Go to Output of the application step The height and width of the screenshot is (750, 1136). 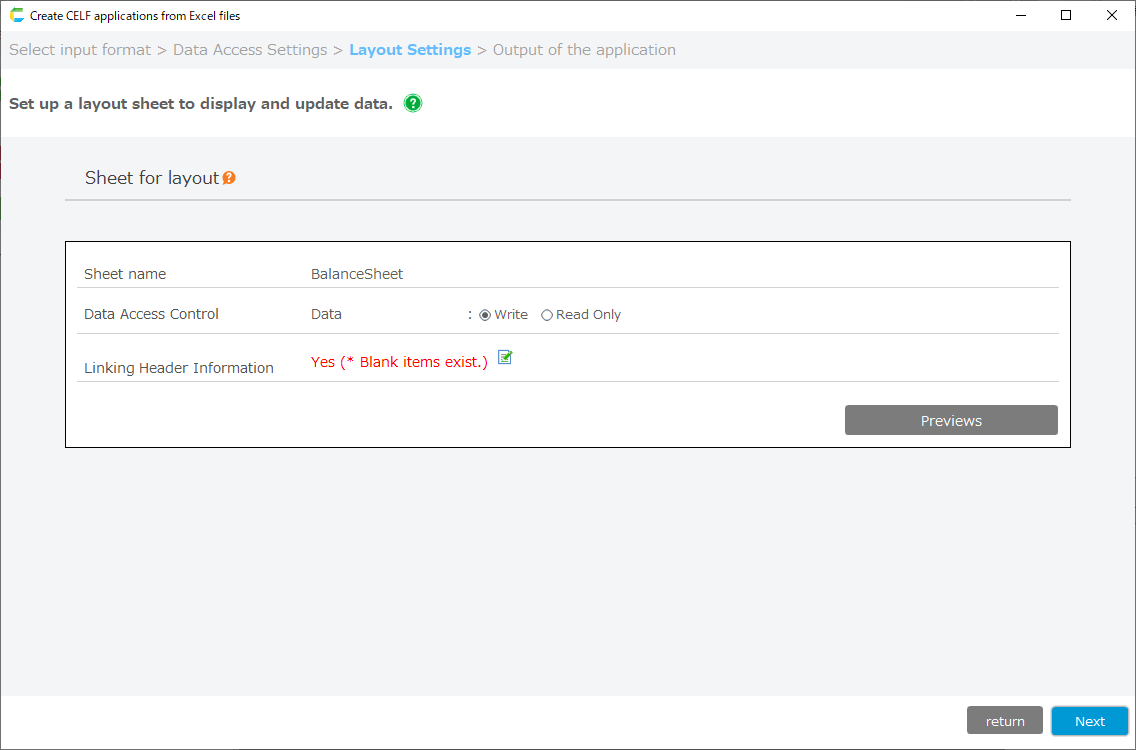point(584,50)
